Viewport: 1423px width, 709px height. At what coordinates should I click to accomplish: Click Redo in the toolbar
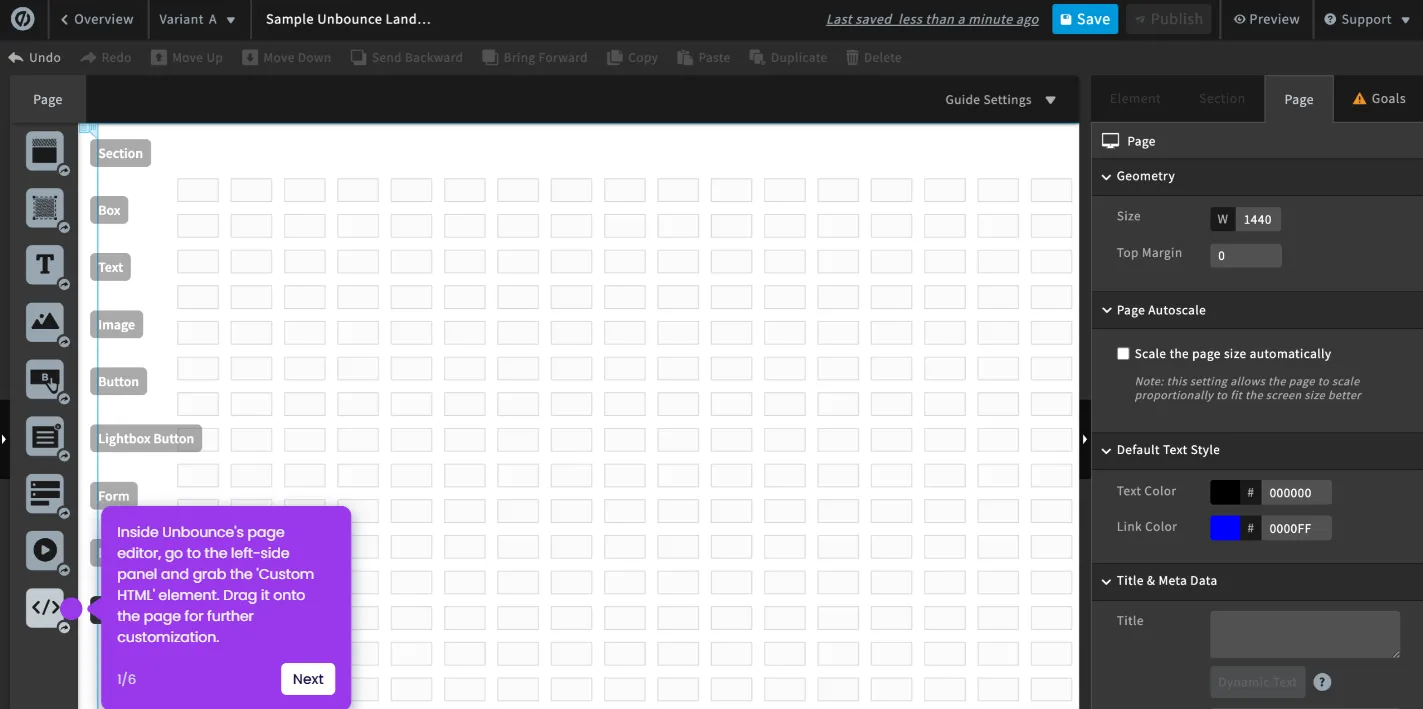click(106, 57)
